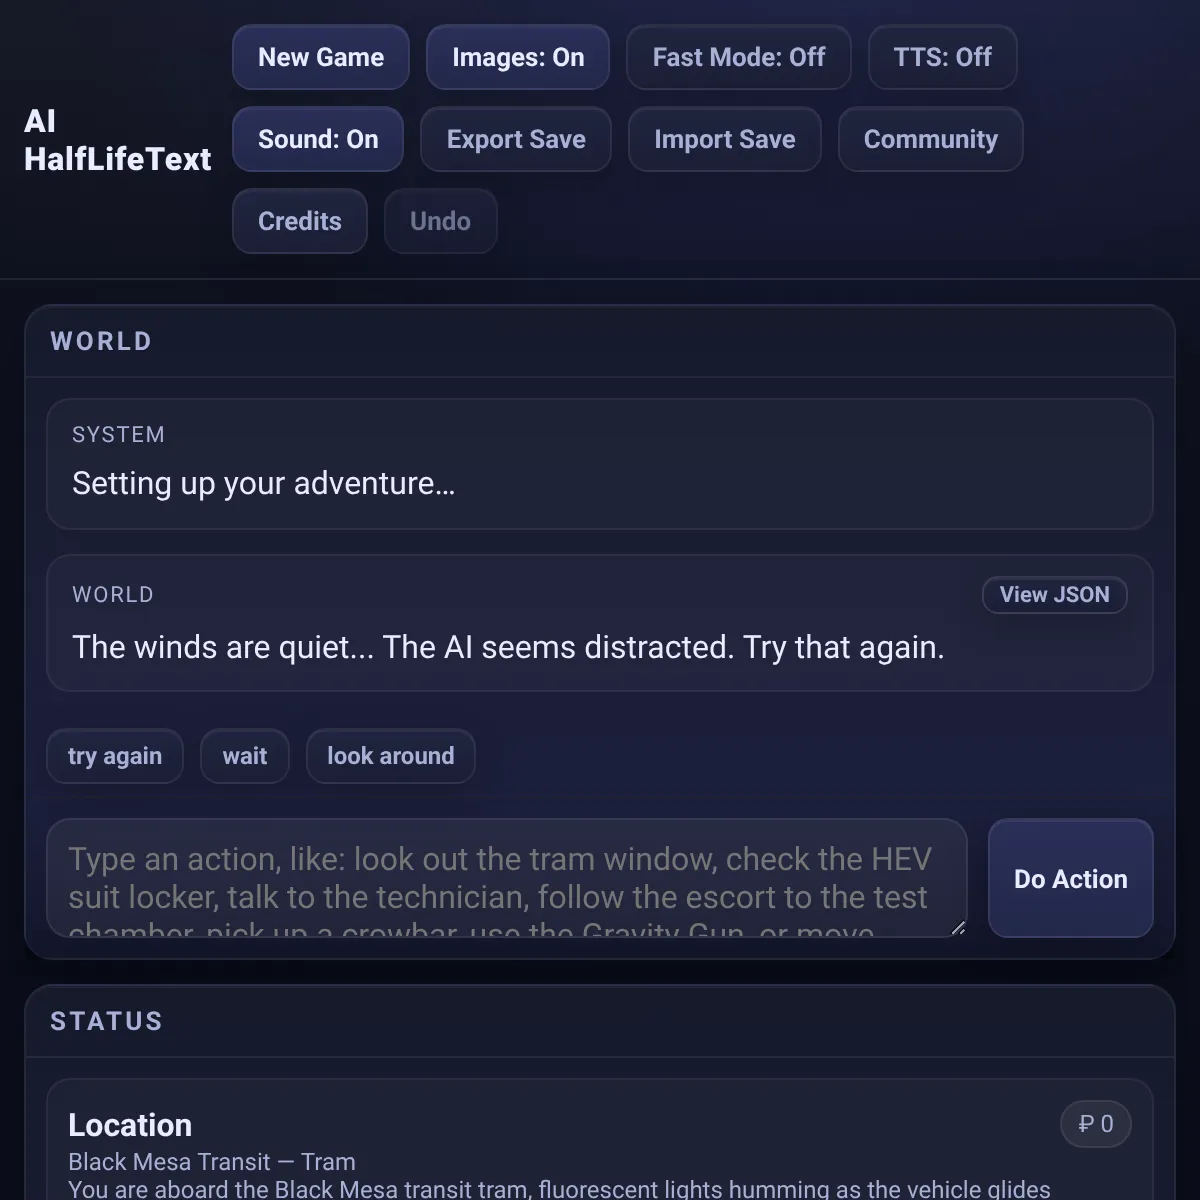Open Import Save

(725, 139)
